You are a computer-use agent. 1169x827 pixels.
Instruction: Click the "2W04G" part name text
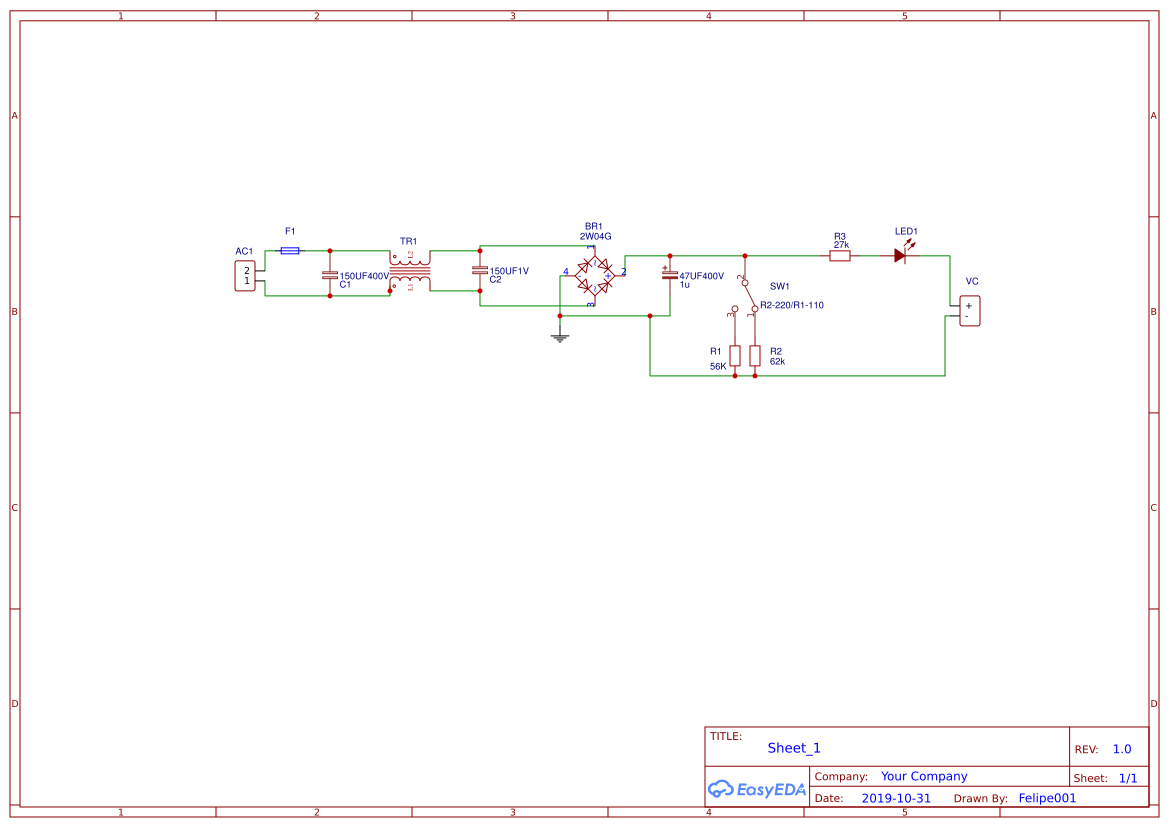click(x=596, y=236)
